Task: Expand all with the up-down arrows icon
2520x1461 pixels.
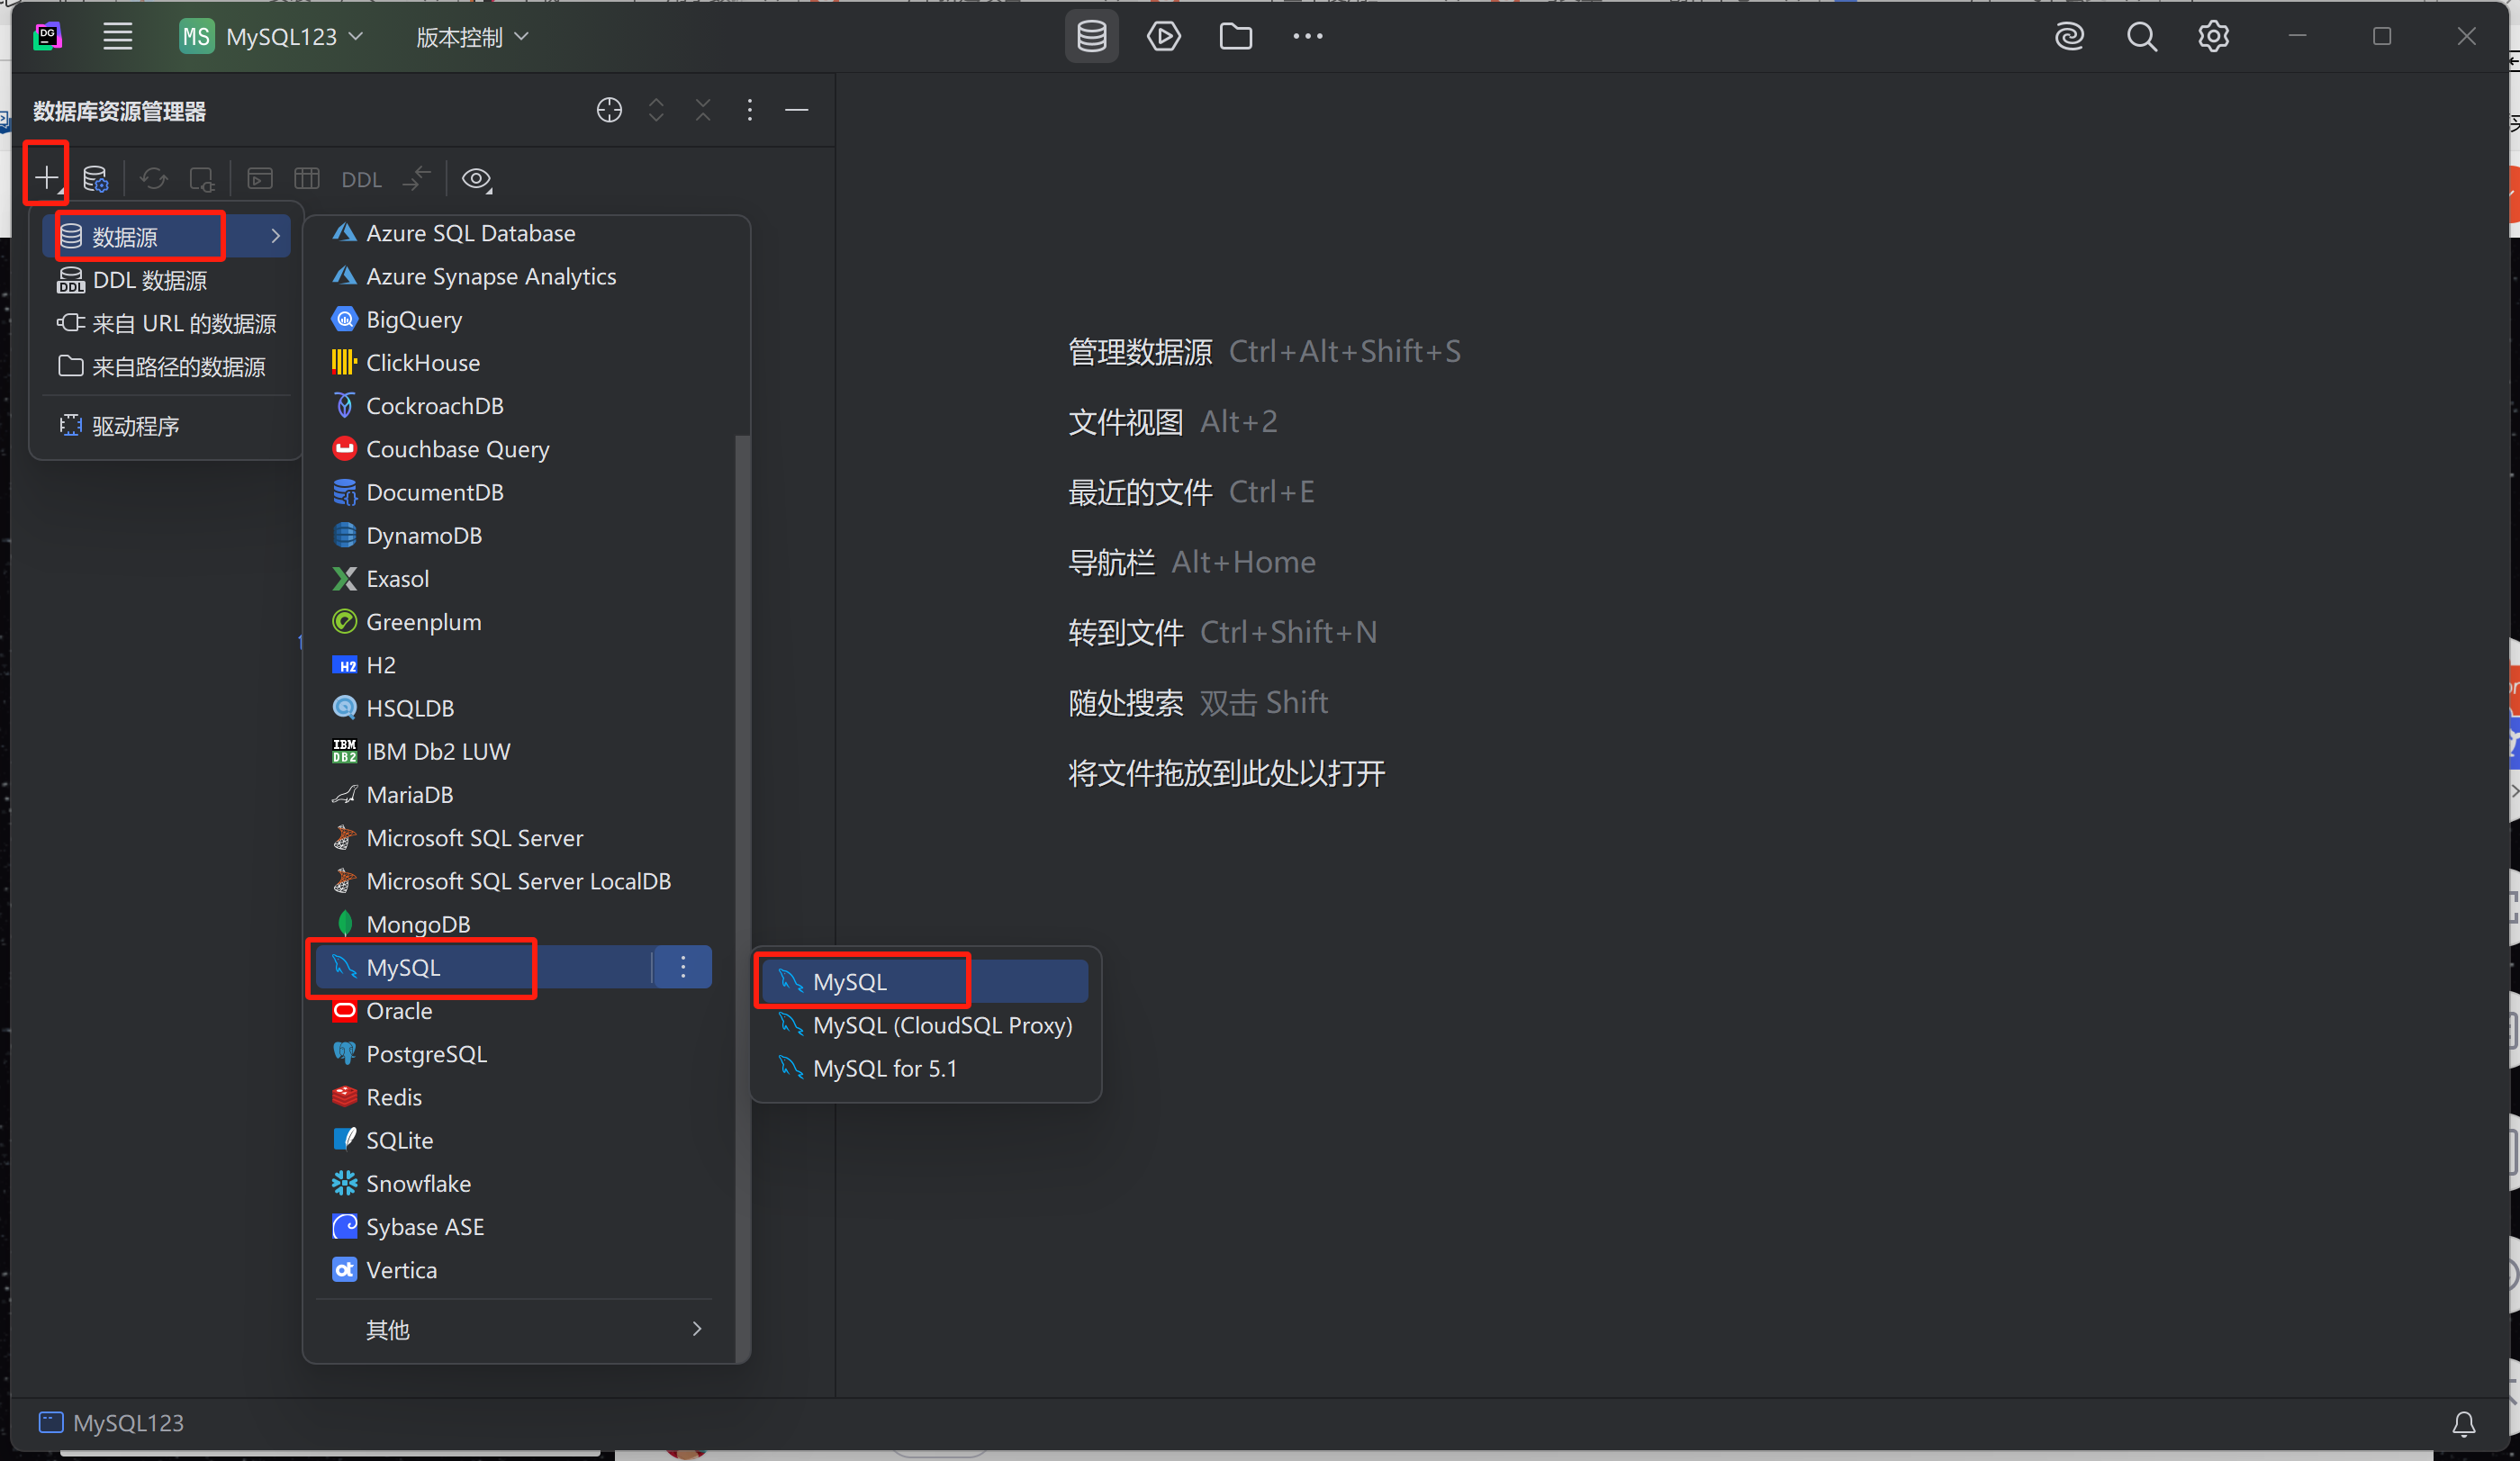Action: (x=656, y=110)
